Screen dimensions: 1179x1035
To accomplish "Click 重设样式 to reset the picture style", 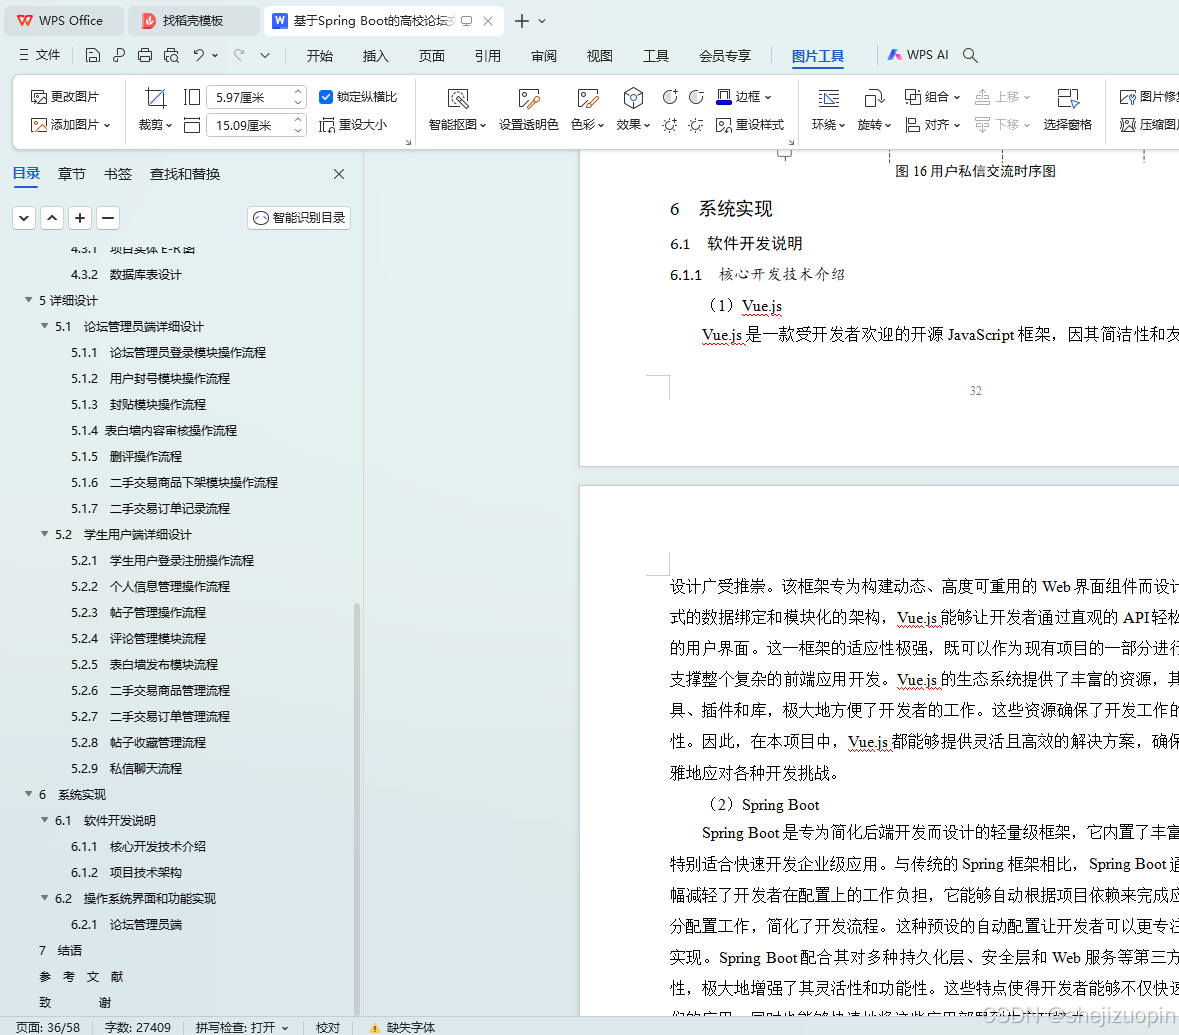I will click(x=750, y=125).
